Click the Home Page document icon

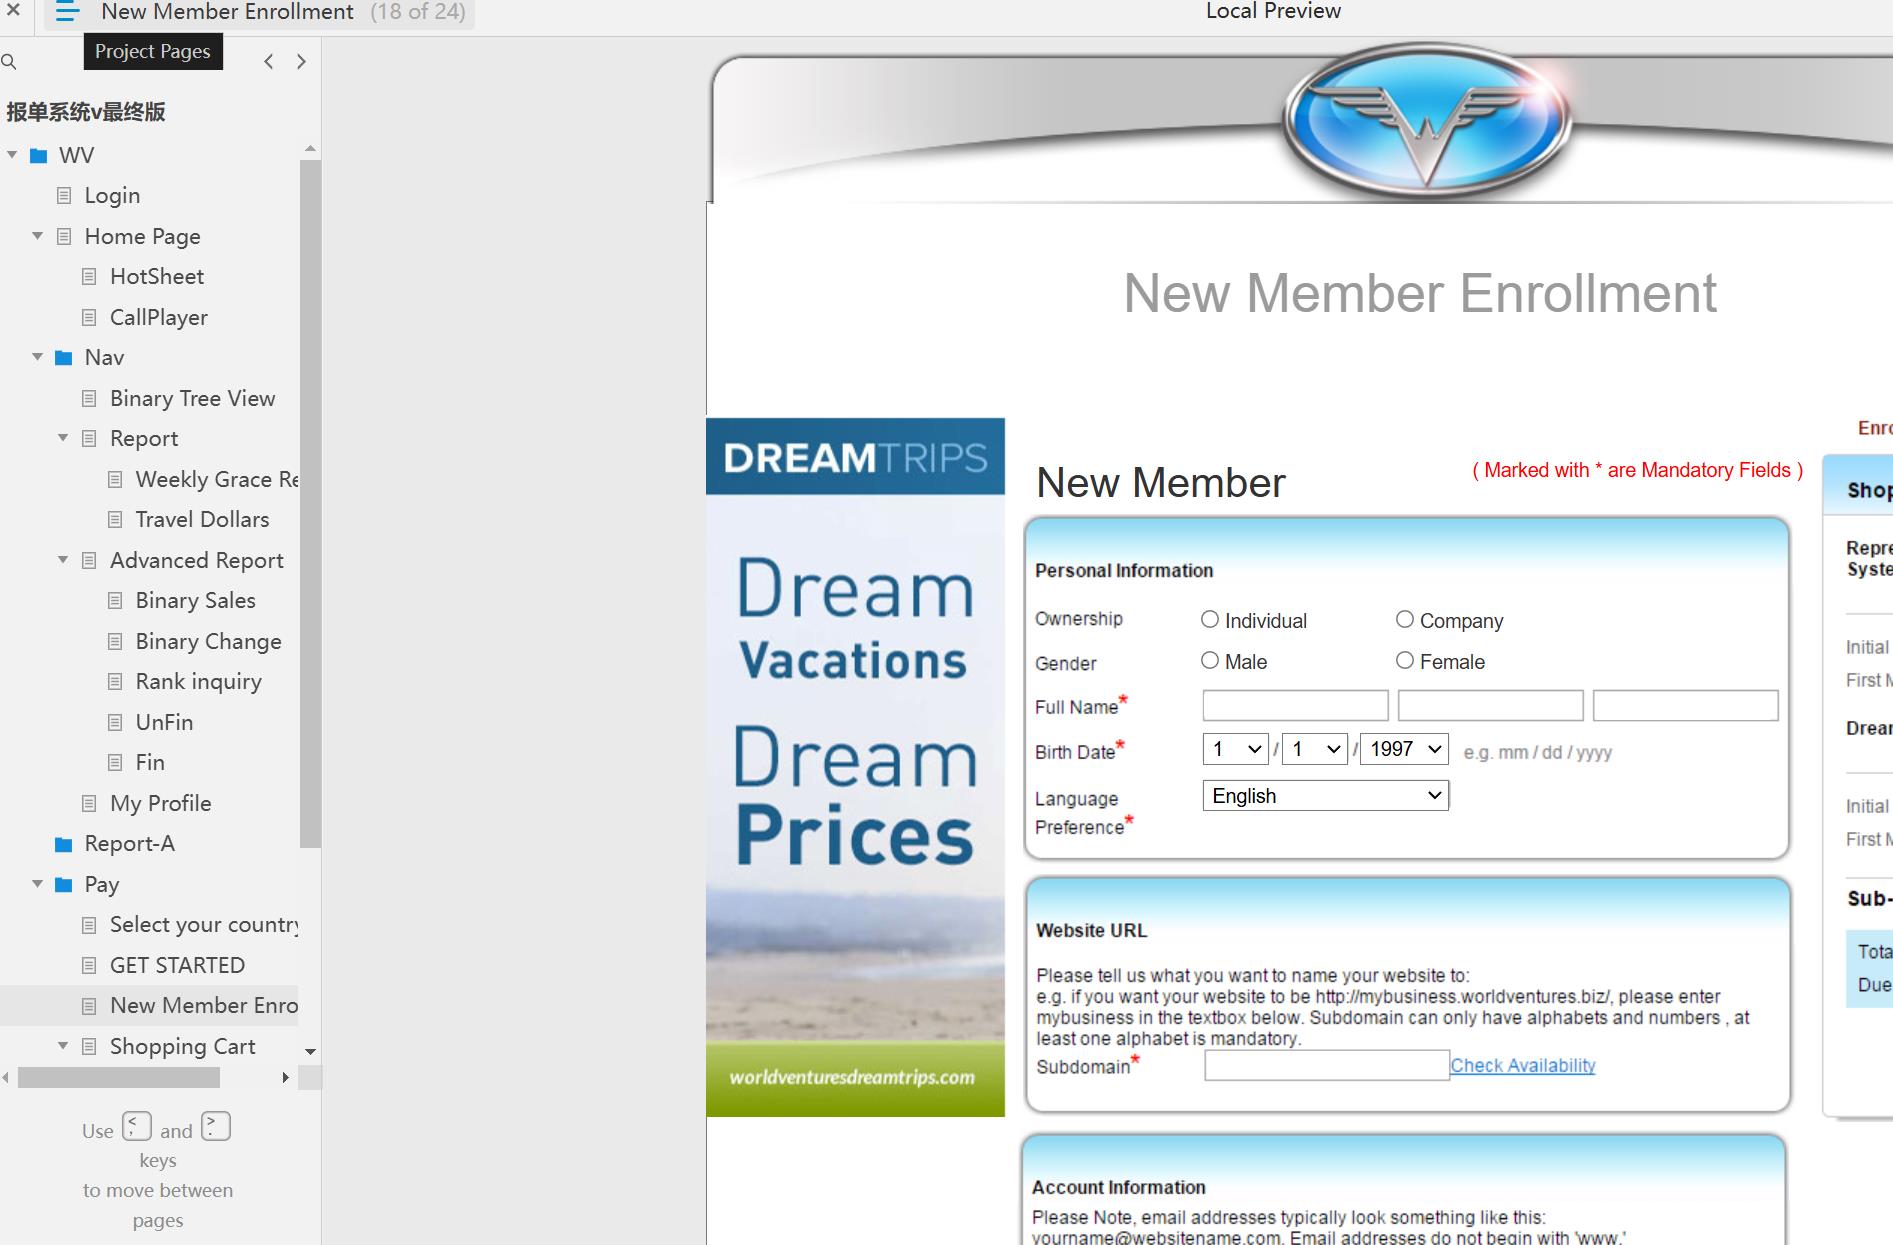click(x=64, y=237)
